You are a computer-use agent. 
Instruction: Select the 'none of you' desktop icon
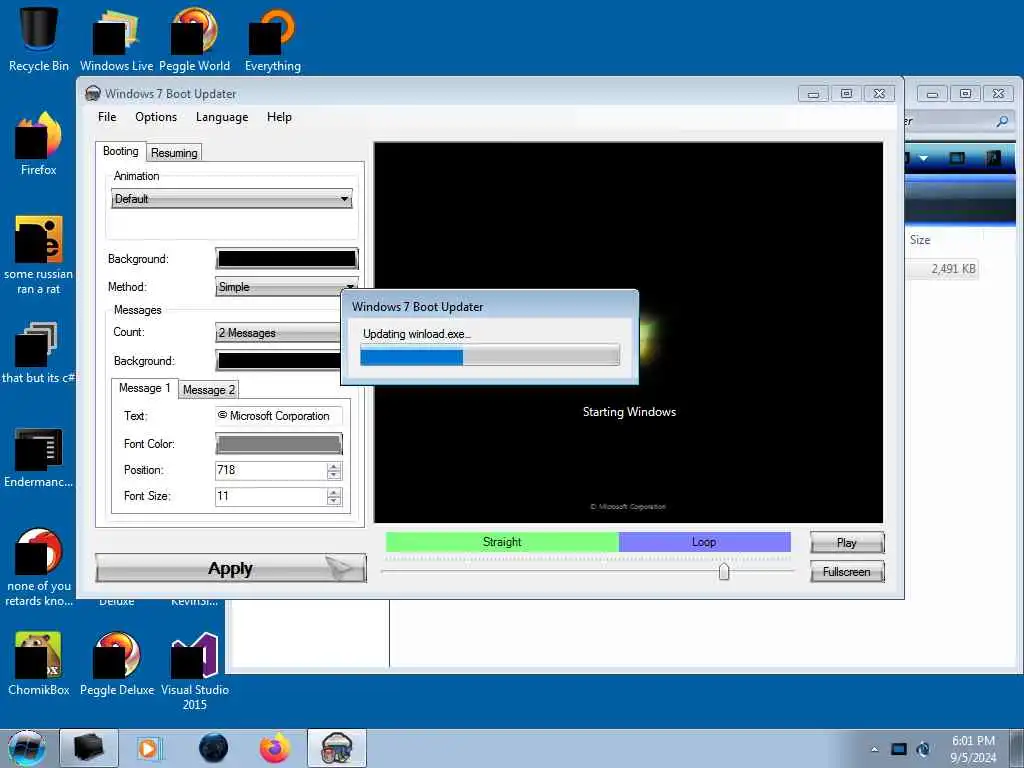click(x=39, y=567)
